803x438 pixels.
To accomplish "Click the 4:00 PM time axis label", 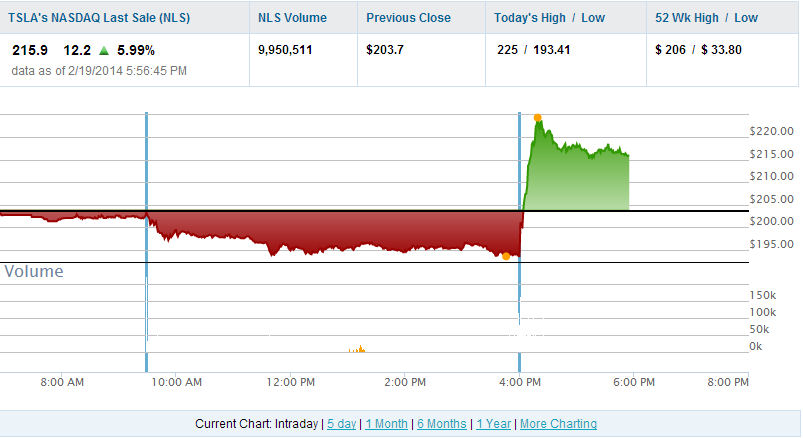I will tap(520, 382).
